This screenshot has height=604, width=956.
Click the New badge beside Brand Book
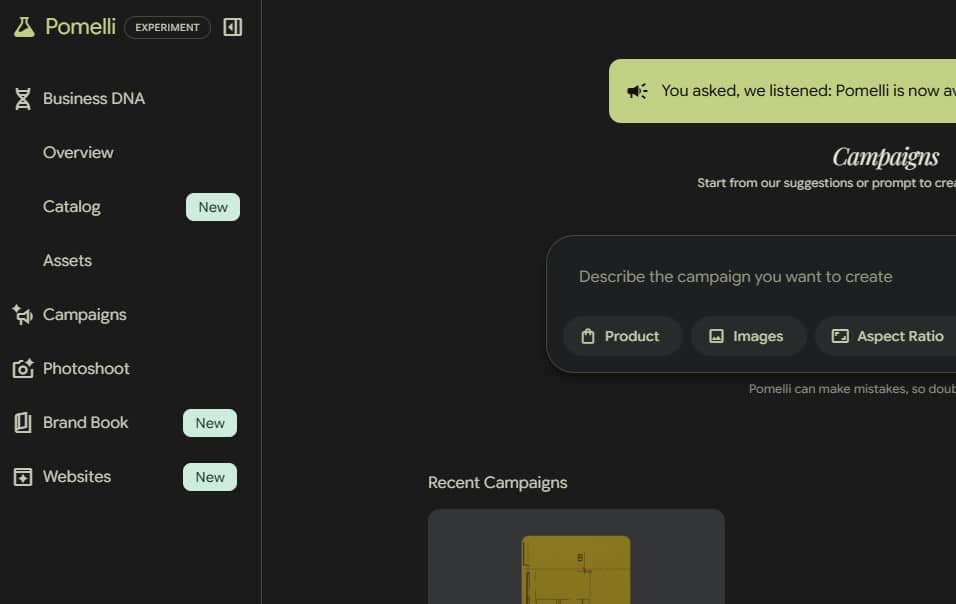[x=210, y=423]
